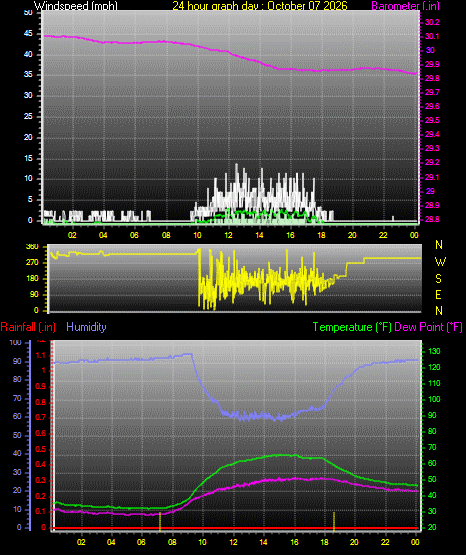Click the green "Temperature (°F)" legend label

(x=352, y=327)
